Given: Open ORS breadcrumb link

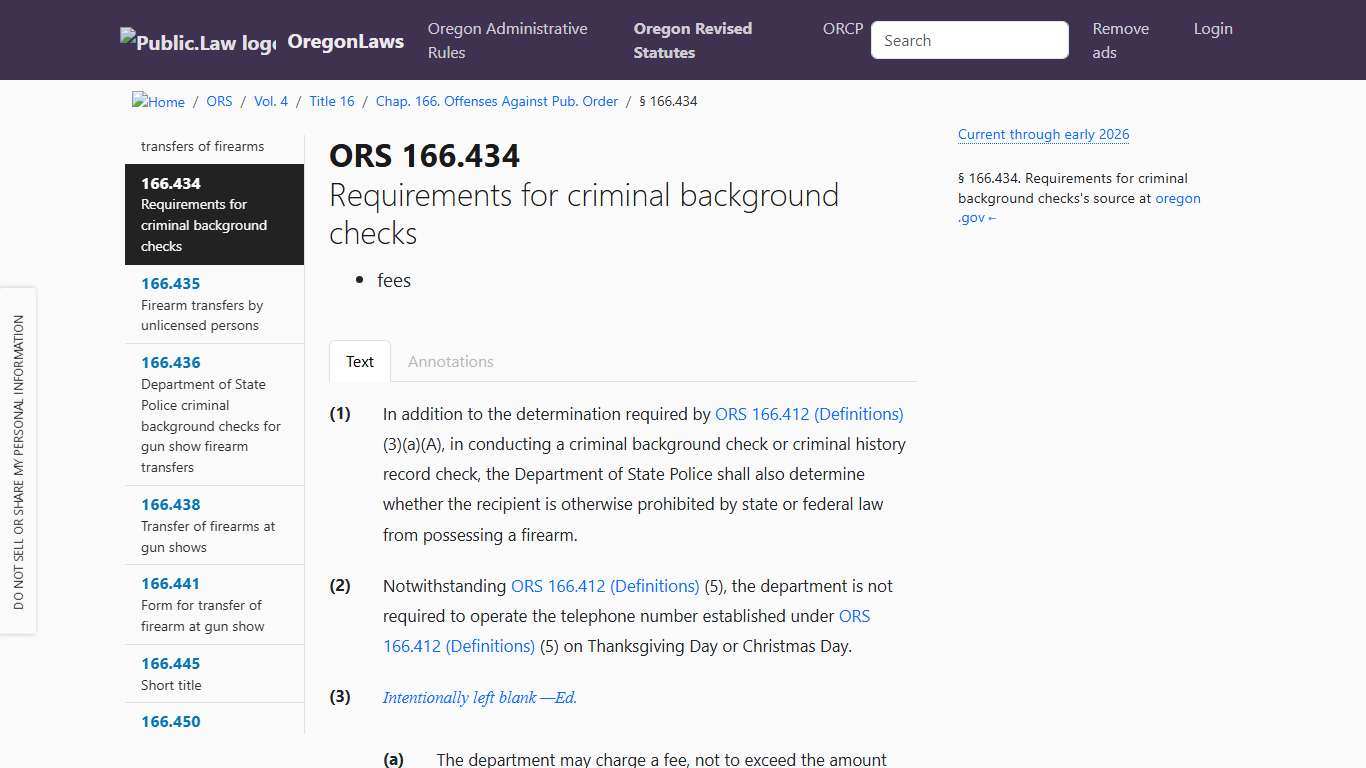Looking at the screenshot, I should coord(219,100).
